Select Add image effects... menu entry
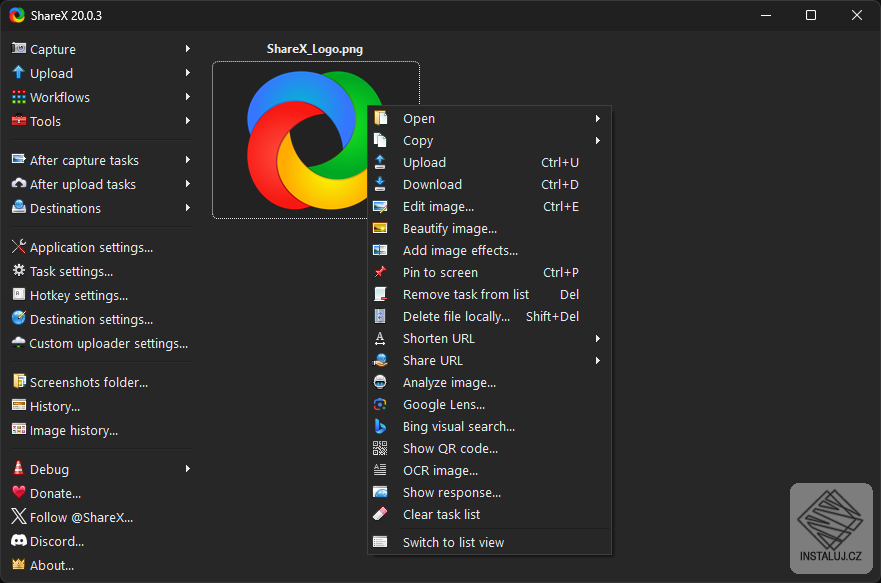881x583 pixels. tap(489, 250)
